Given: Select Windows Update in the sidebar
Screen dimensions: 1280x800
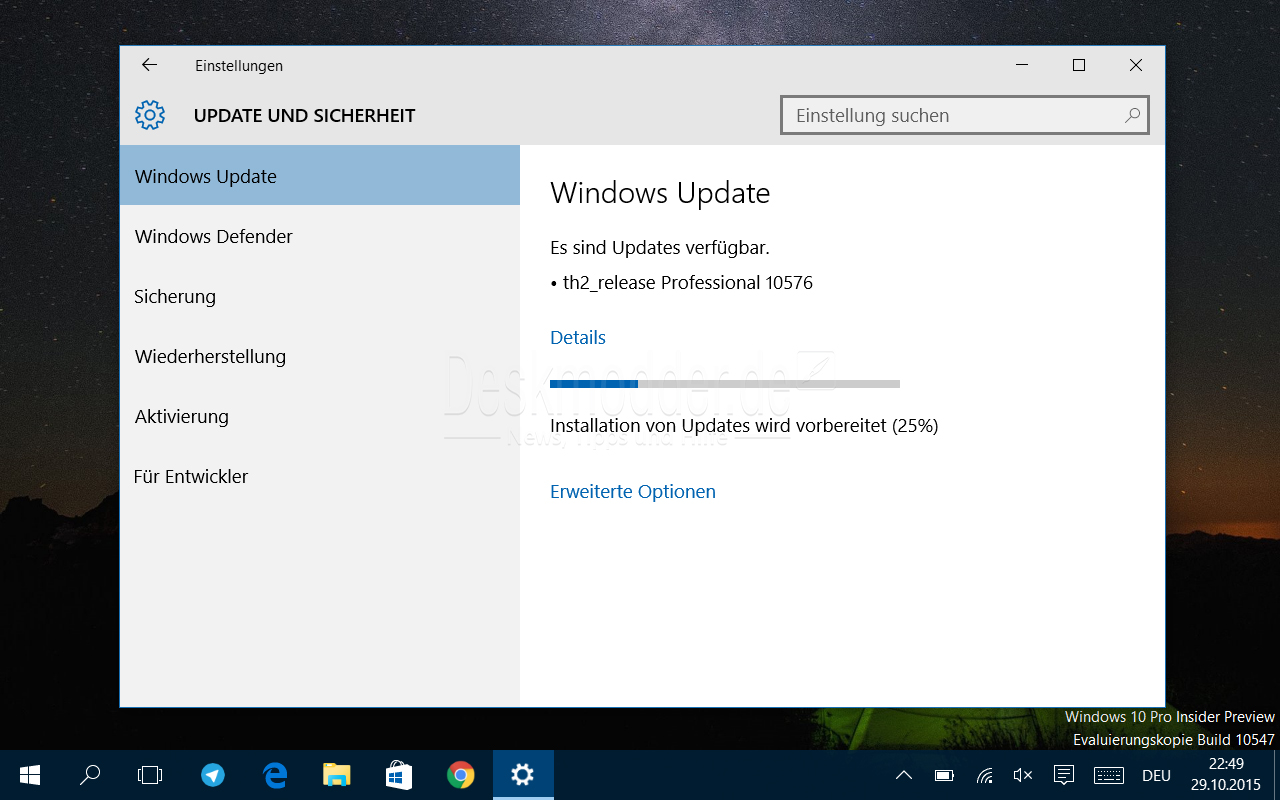Looking at the screenshot, I should click(320, 176).
